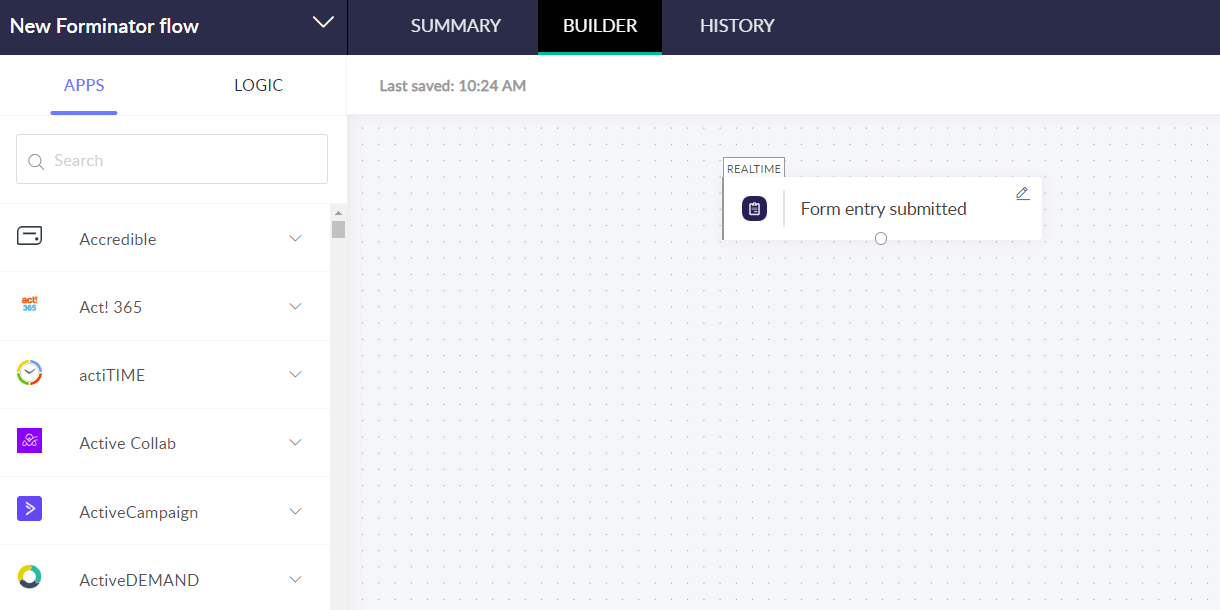Expand the Active Collab chevron
Viewport: 1220px width, 610px height.
point(295,442)
